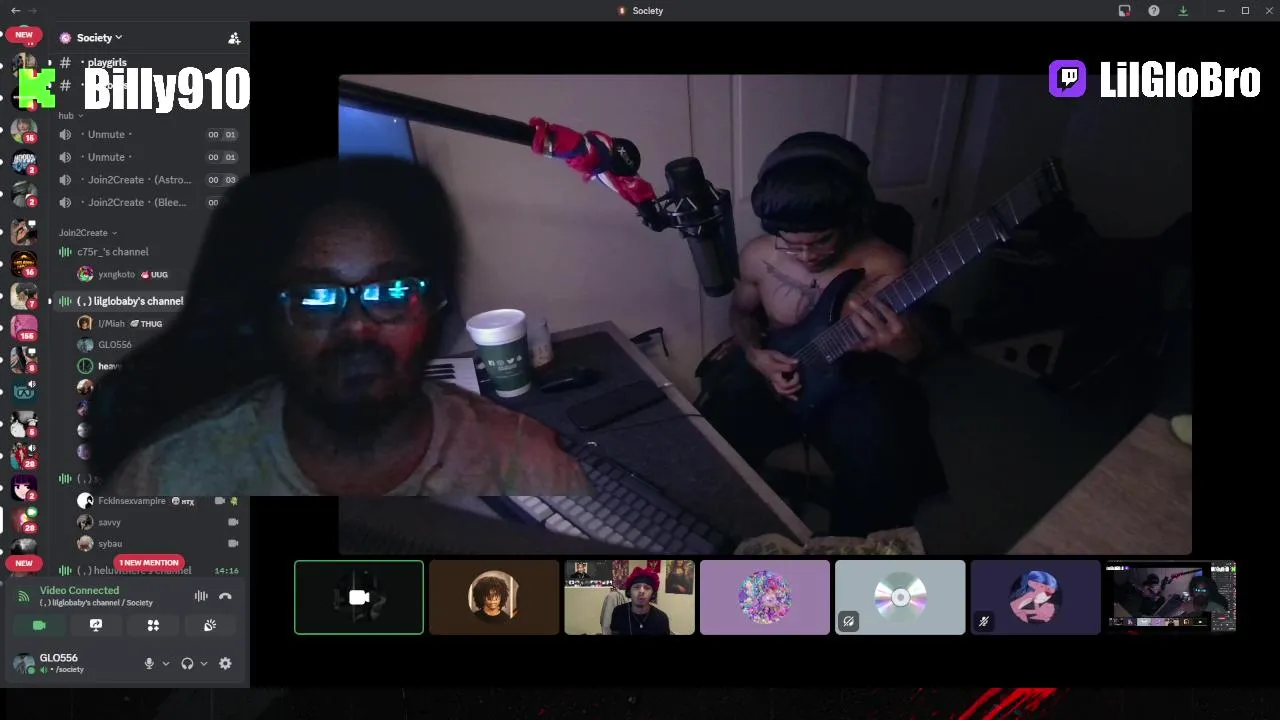Toggle the camera button in voice panel
This screenshot has width=1280, height=720.
tap(39, 625)
